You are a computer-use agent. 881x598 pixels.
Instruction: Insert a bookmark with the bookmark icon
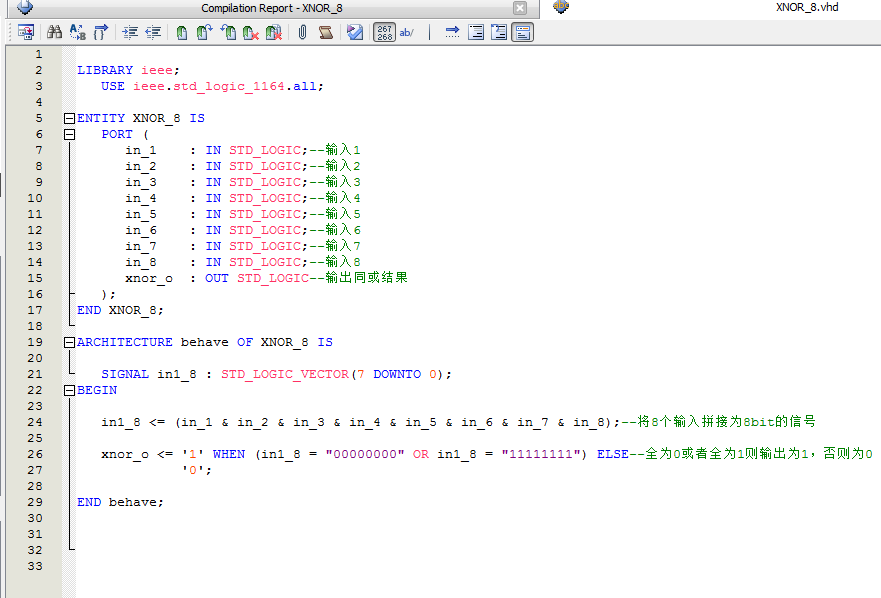coord(181,31)
